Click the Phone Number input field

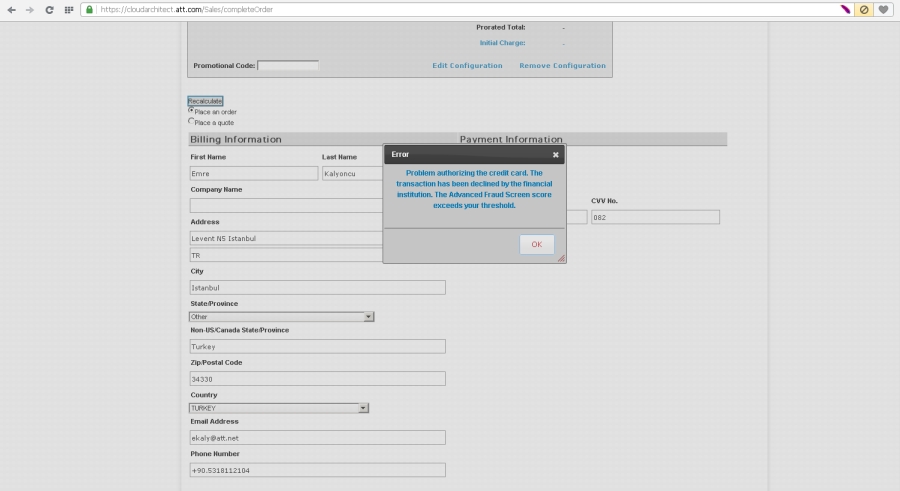(x=317, y=470)
